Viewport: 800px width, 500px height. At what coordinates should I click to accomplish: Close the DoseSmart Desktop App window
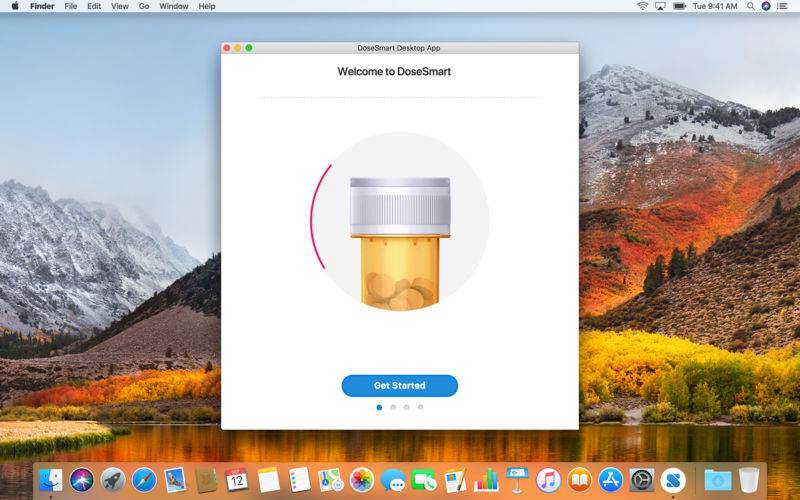pyautogui.click(x=227, y=48)
